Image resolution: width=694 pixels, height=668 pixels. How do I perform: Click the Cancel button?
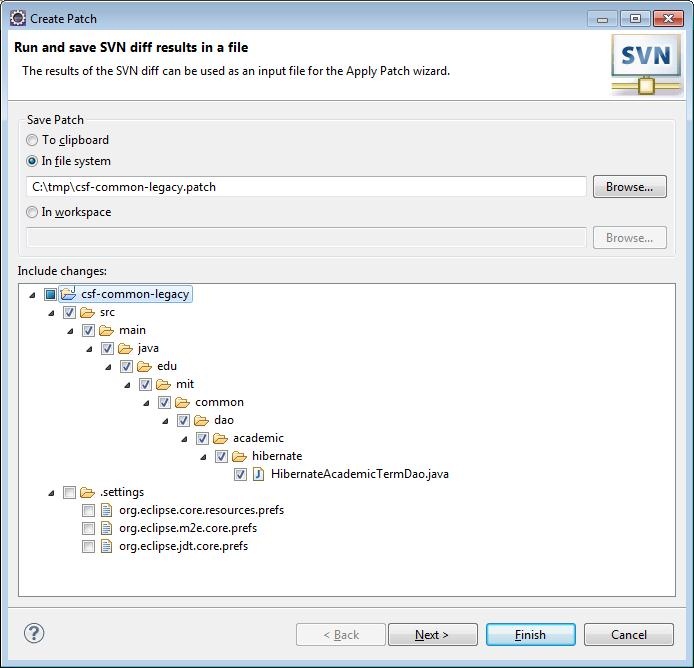click(628, 634)
